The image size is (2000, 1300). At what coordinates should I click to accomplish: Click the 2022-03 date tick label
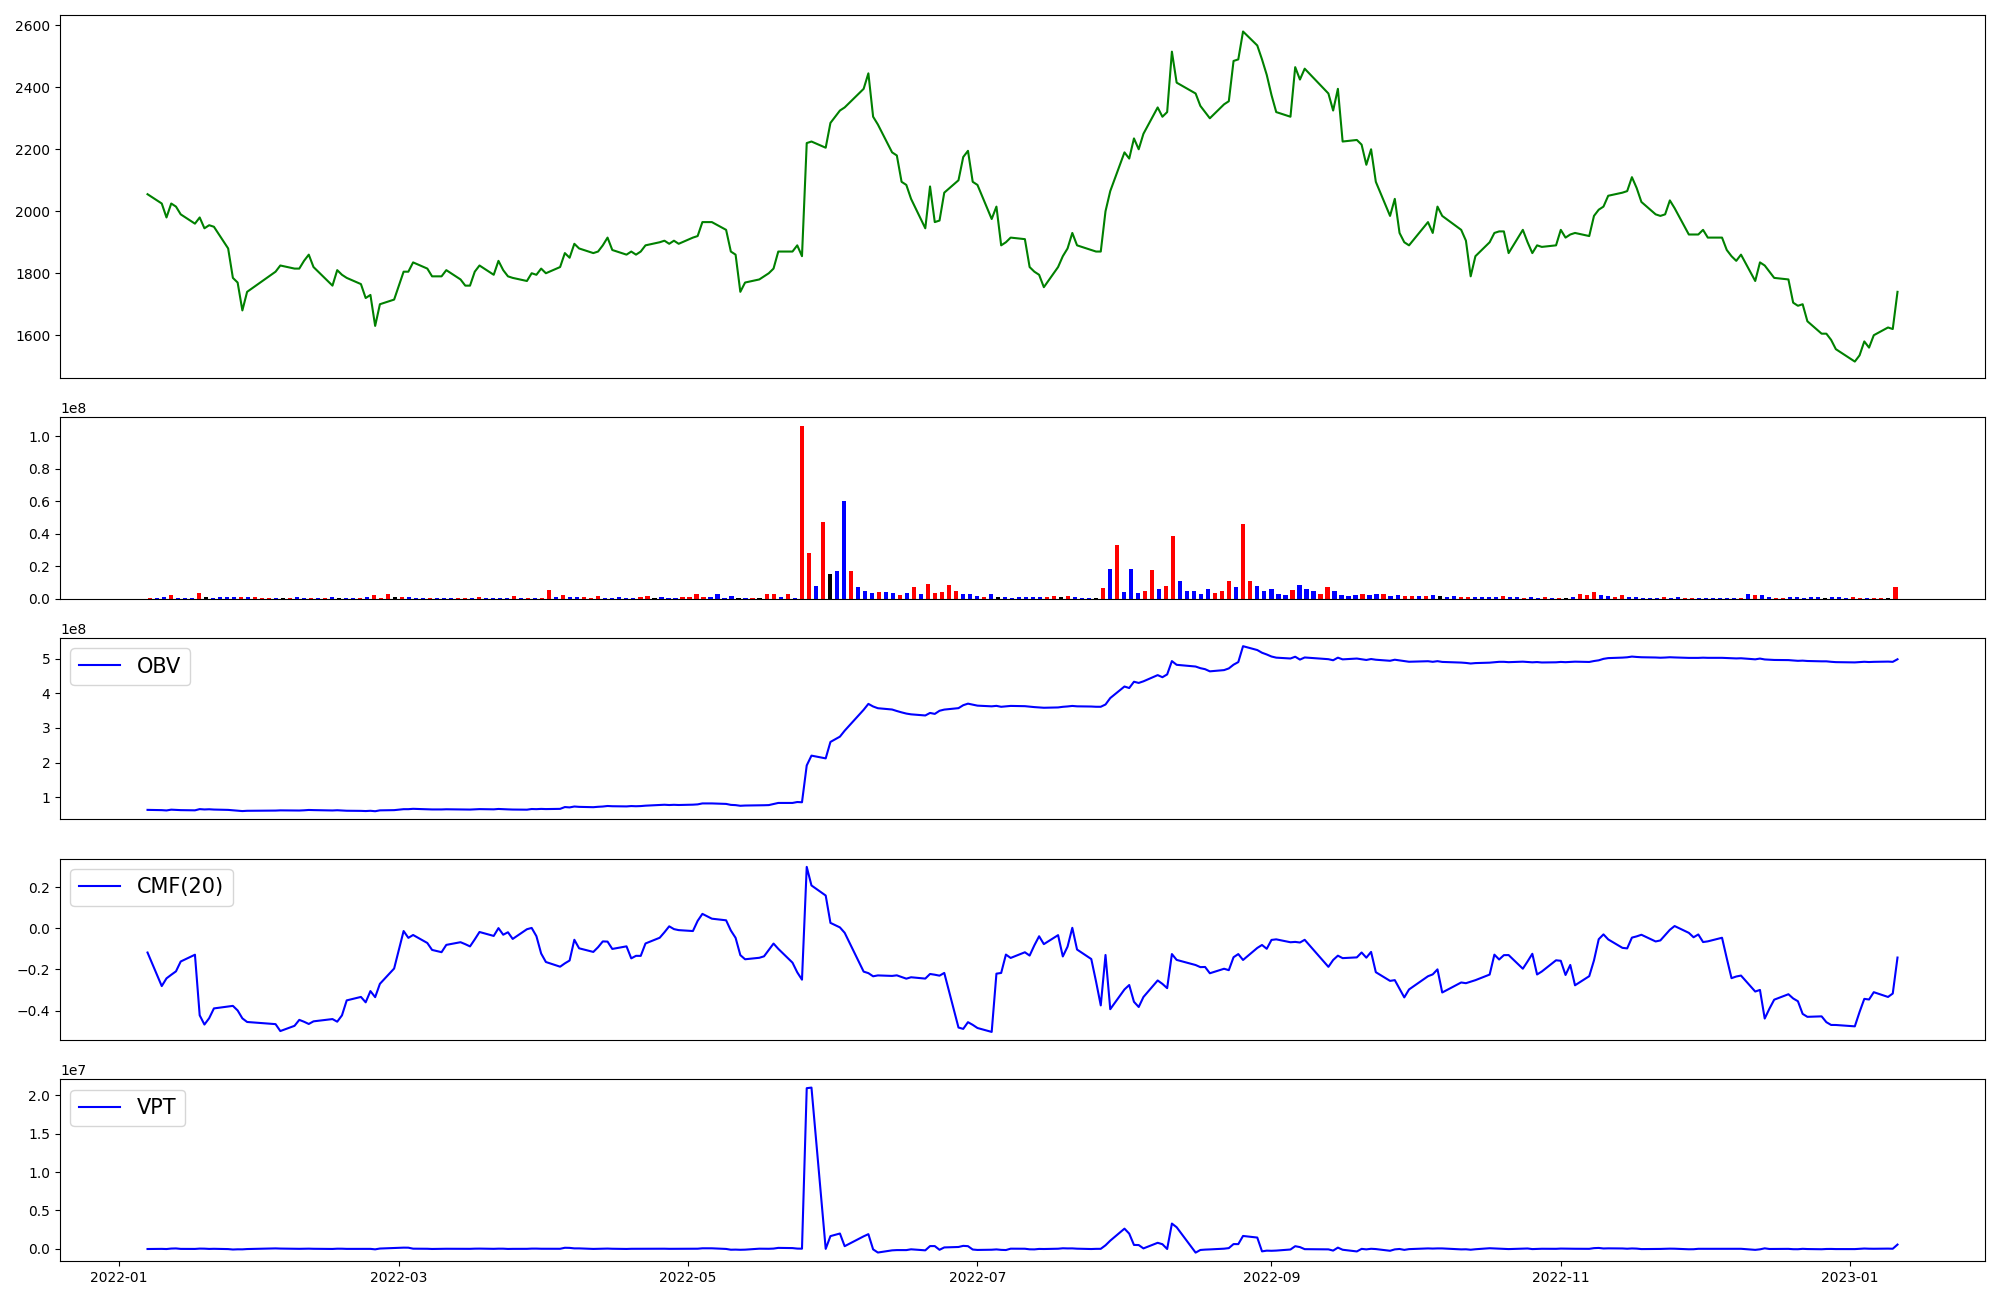point(398,1277)
